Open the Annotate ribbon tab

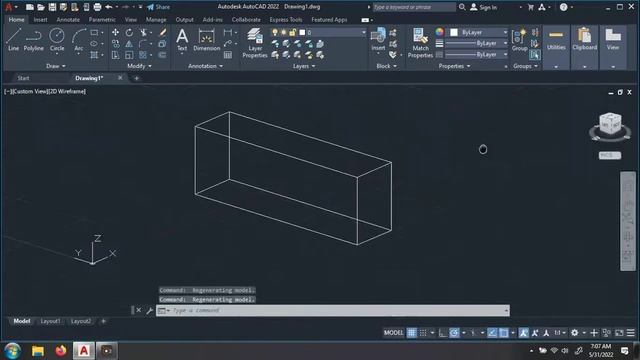tap(68, 20)
